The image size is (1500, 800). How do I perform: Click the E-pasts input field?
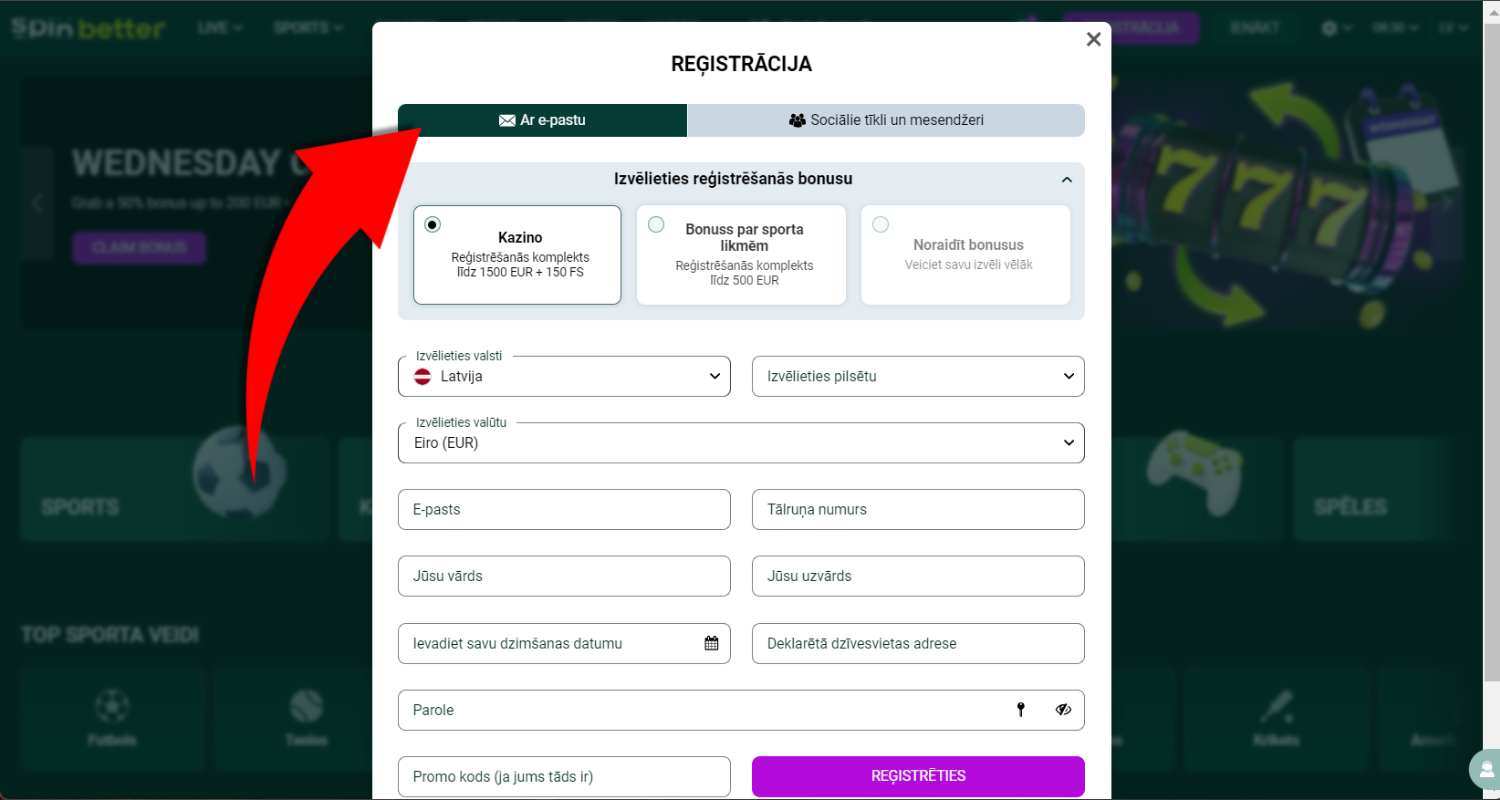(564, 509)
